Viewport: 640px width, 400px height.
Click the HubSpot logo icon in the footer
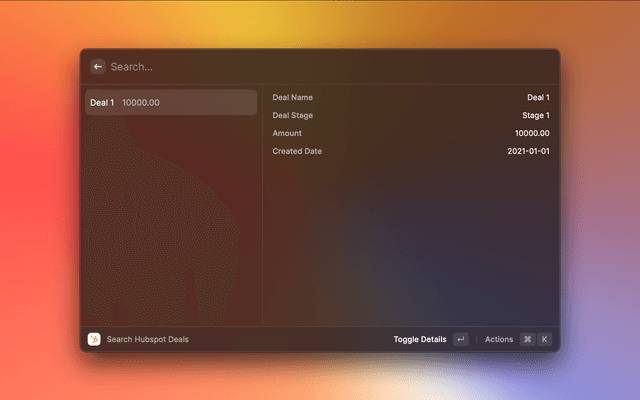click(94, 339)
